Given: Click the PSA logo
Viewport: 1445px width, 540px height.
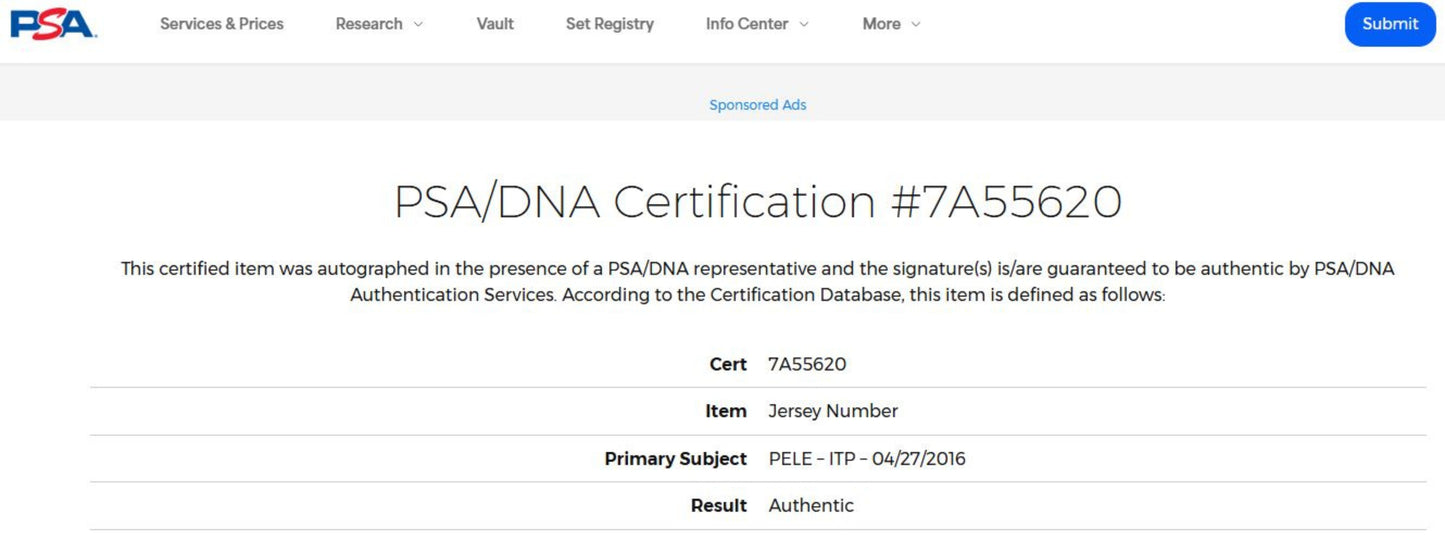Looking at the screenshot, I should point(53,23).
